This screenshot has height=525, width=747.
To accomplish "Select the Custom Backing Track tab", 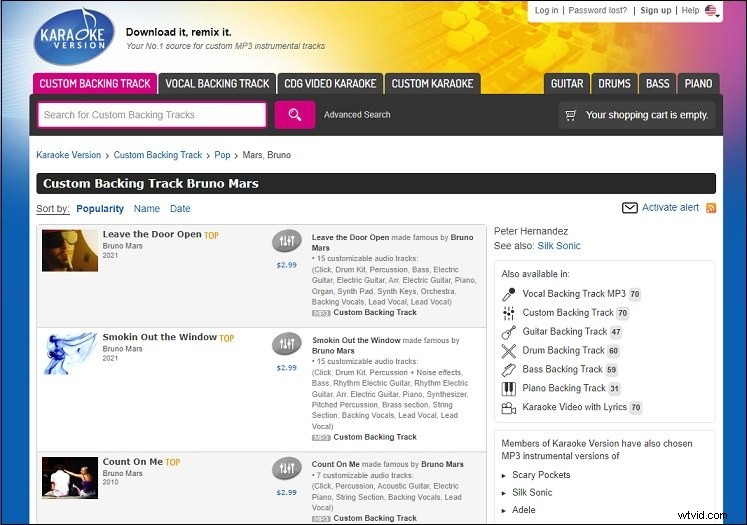I will [95, 84].
